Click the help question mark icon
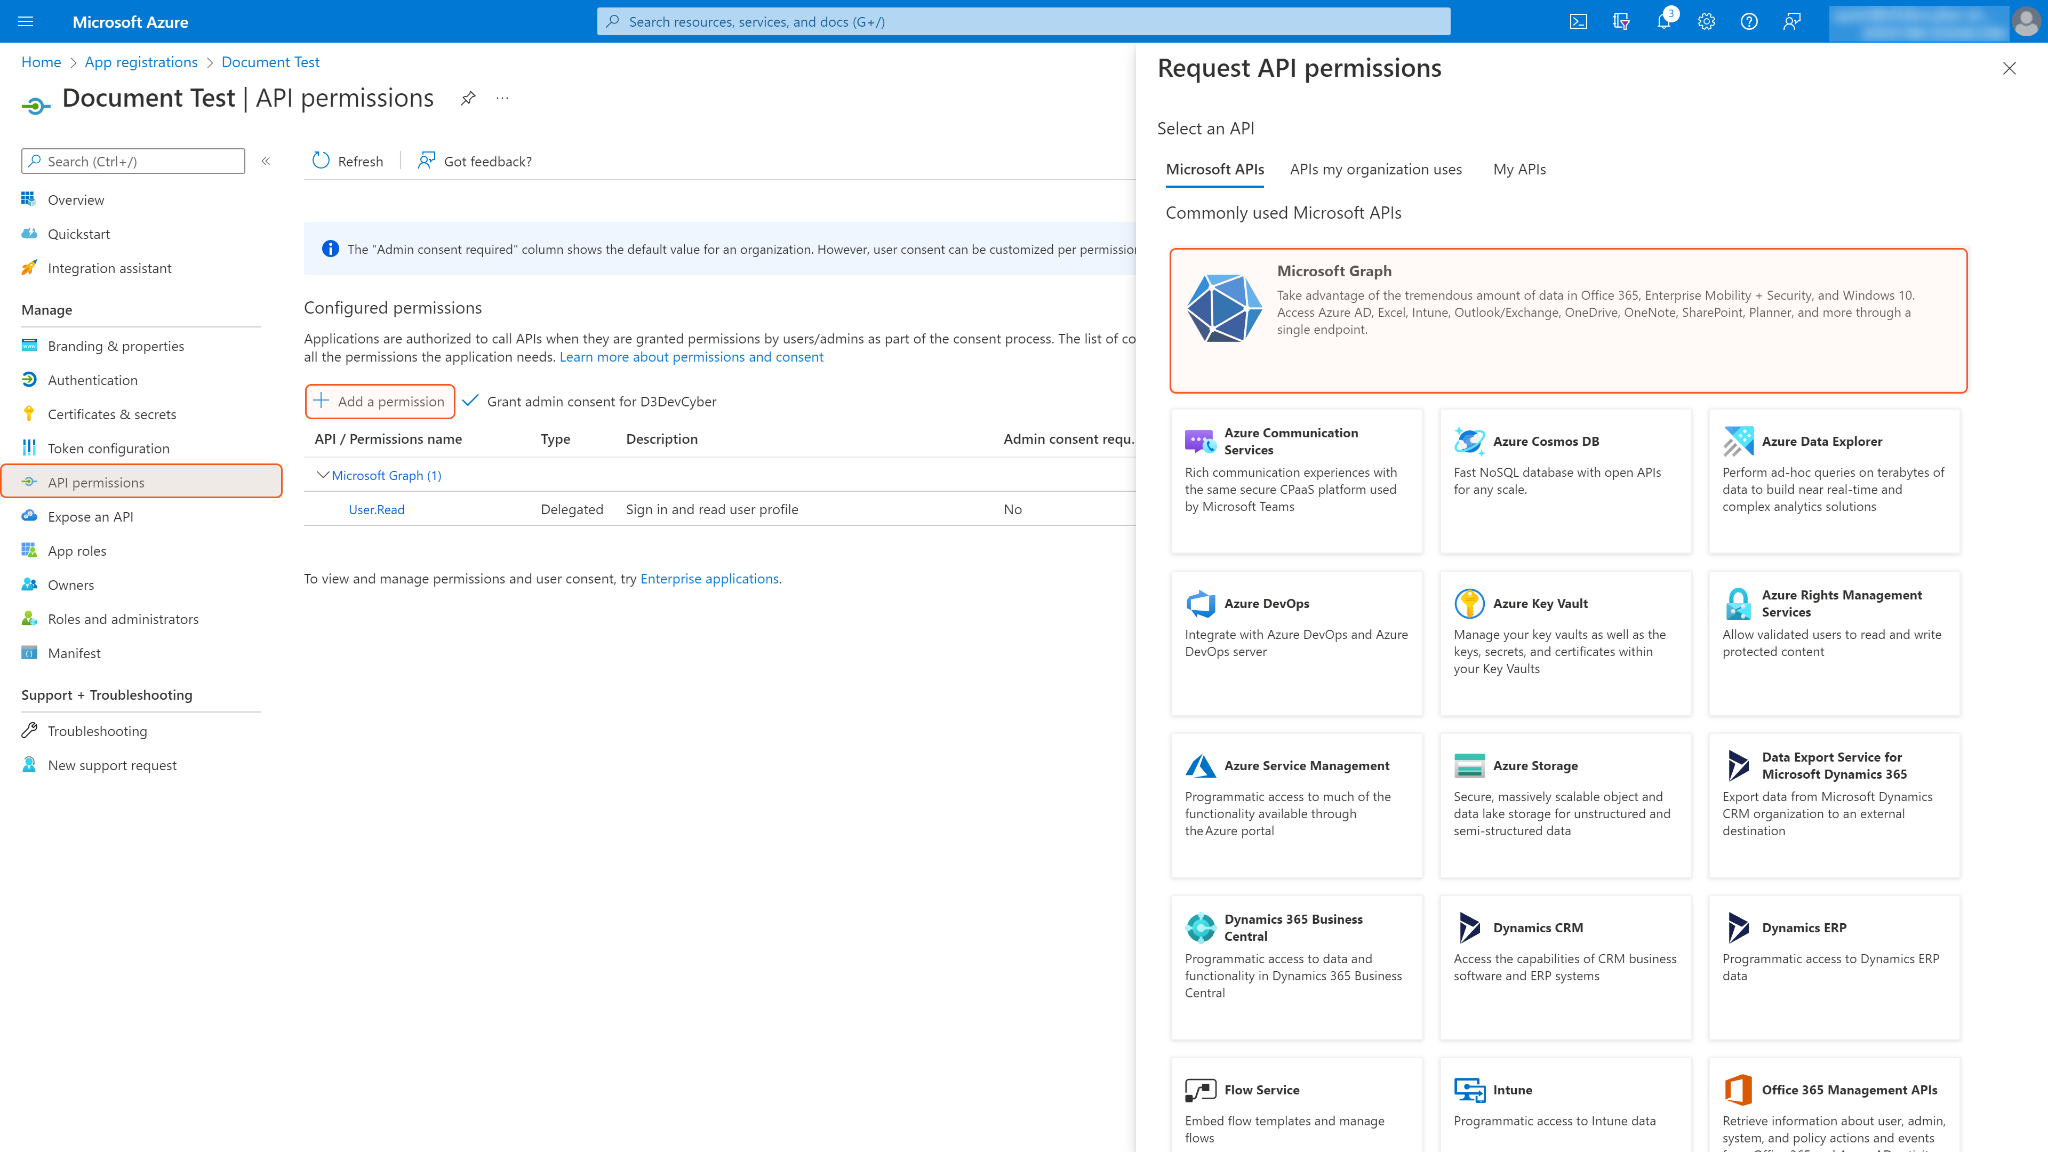The image size is (2048, 1152). [x=1749, y=21]
